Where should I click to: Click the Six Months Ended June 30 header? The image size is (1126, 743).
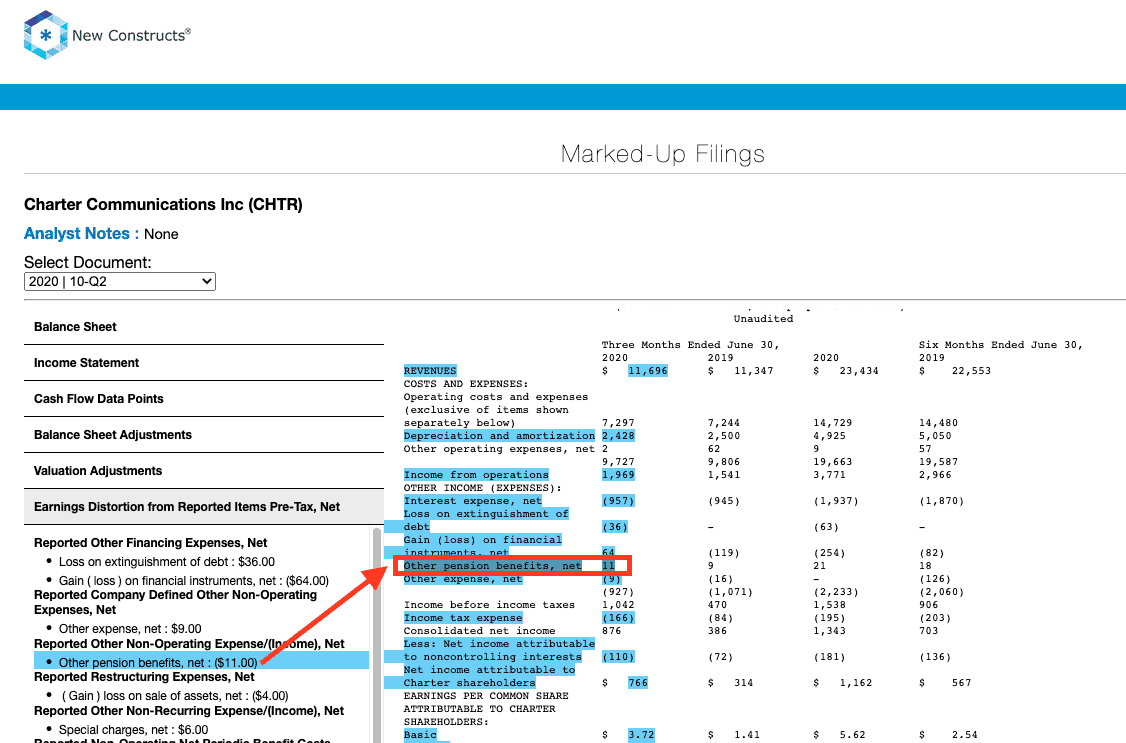(1000, 345)
